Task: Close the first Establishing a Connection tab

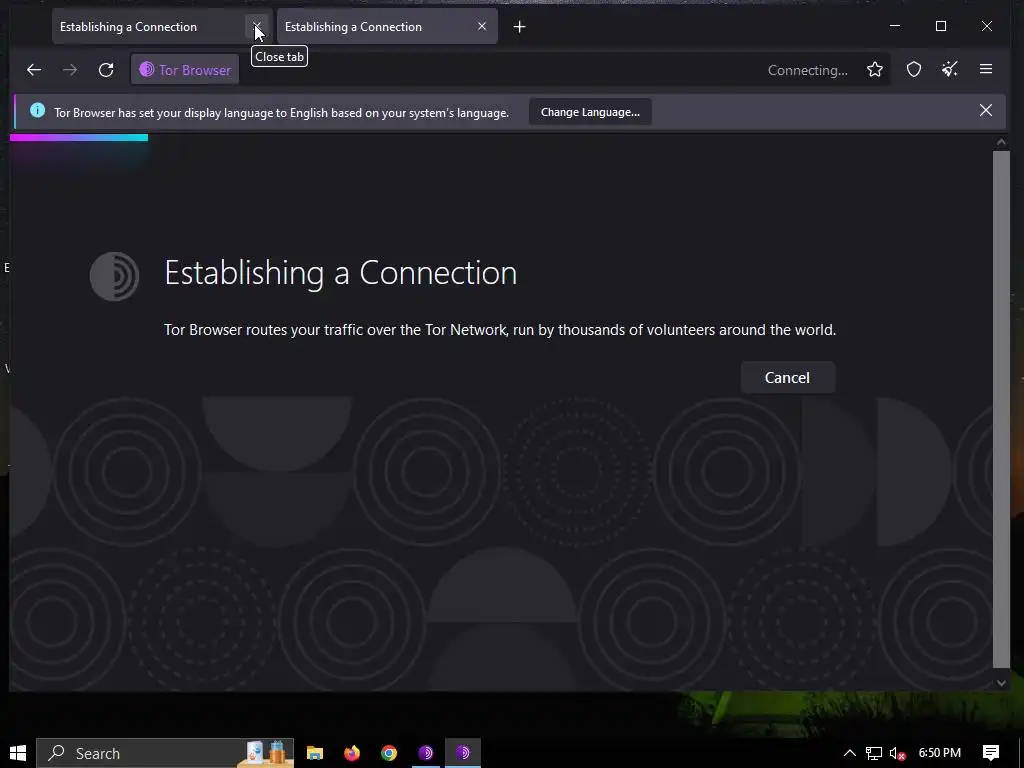Action: [257, 27]
